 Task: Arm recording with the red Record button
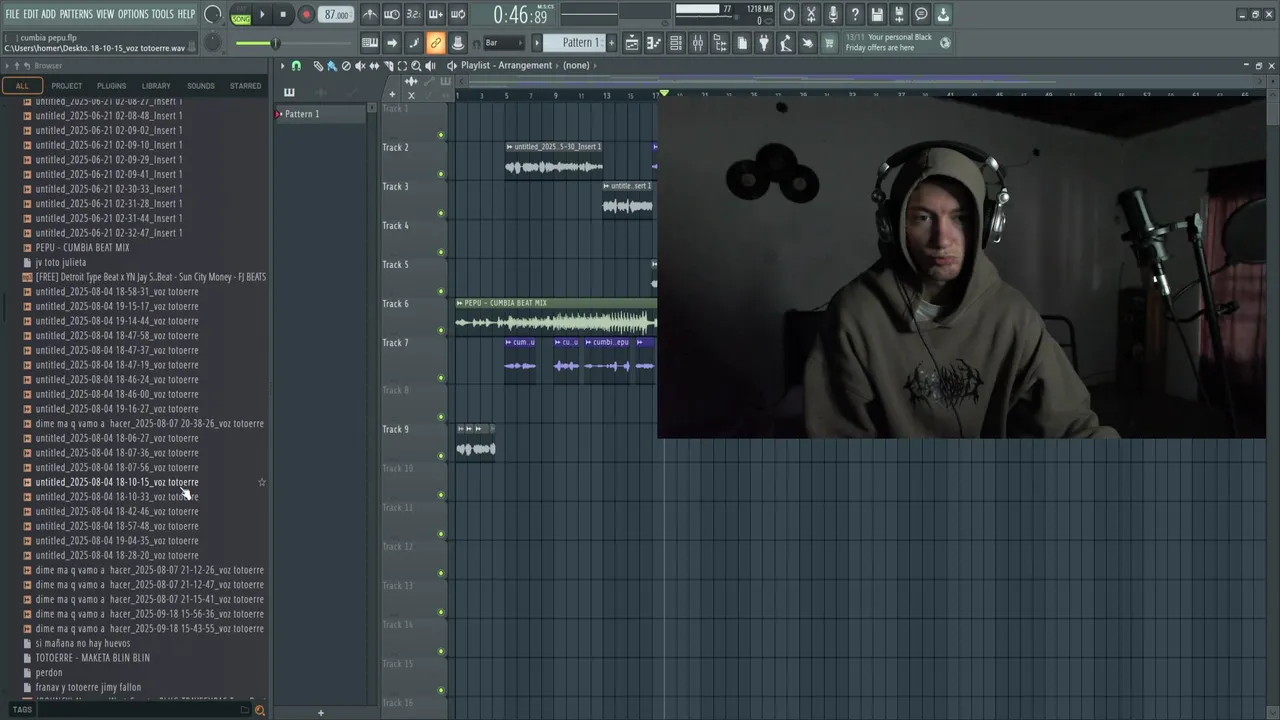tap(306, 14)
